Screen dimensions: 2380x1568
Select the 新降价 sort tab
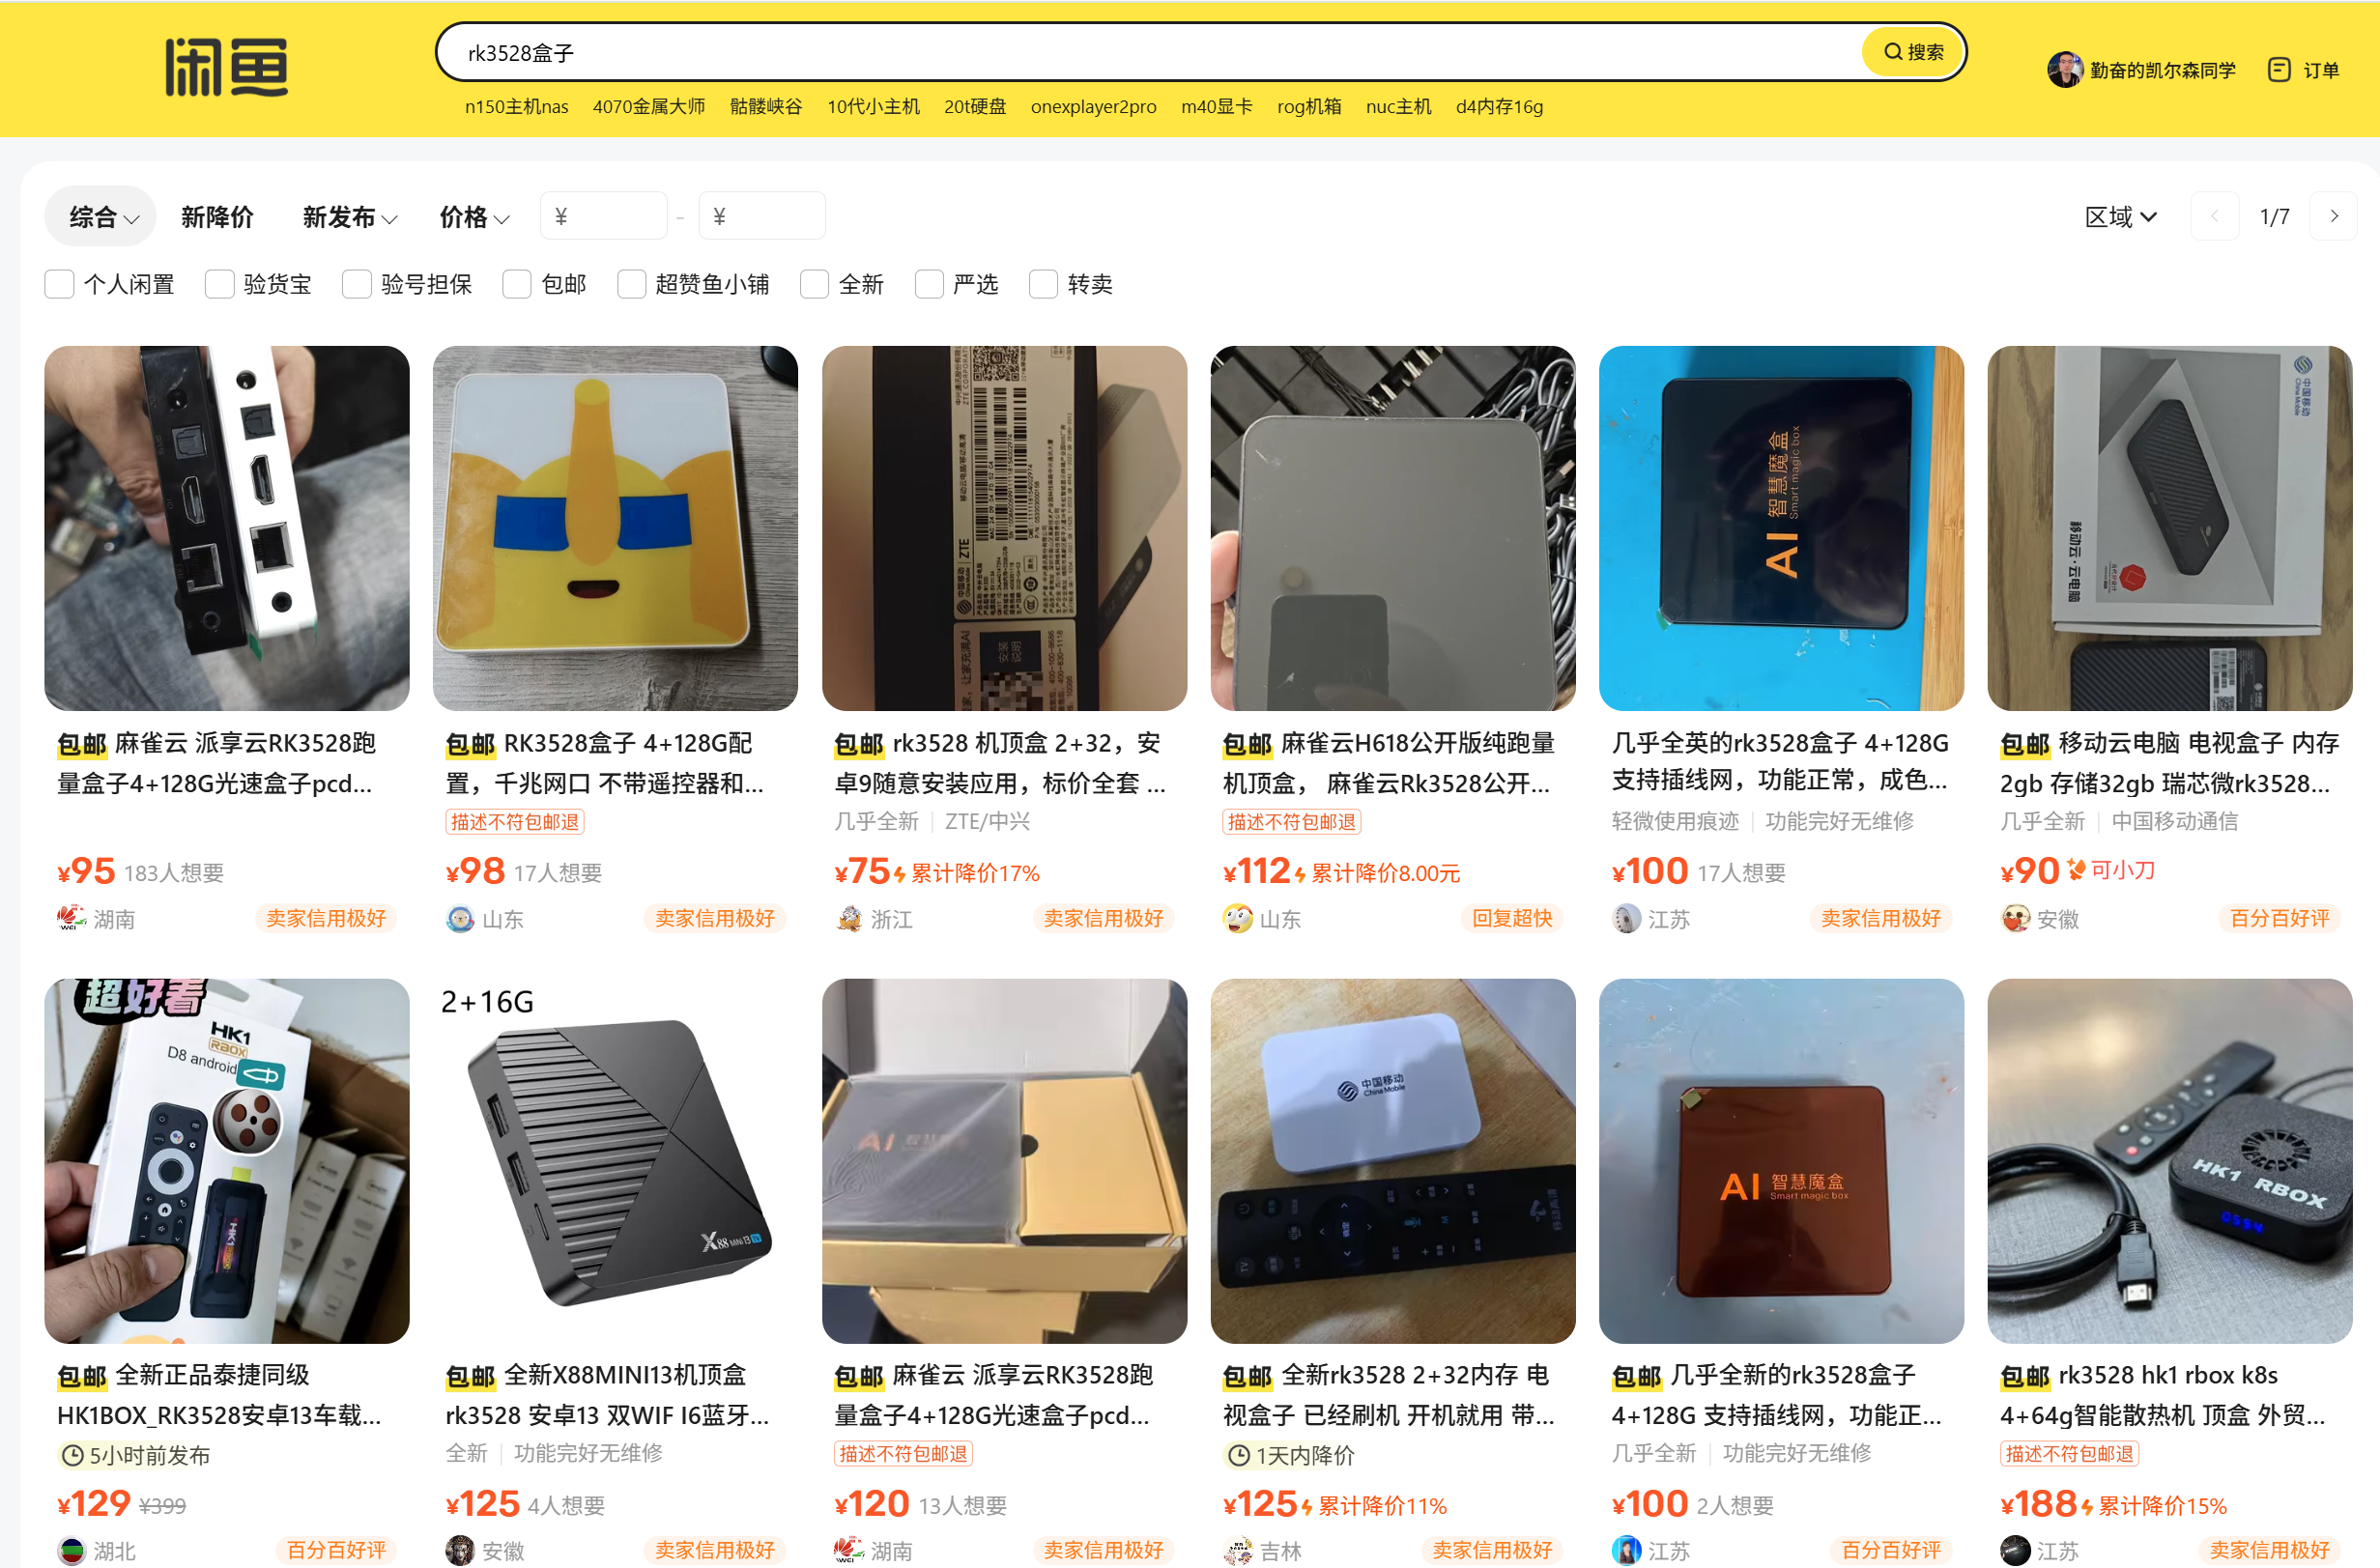[217, 217]
